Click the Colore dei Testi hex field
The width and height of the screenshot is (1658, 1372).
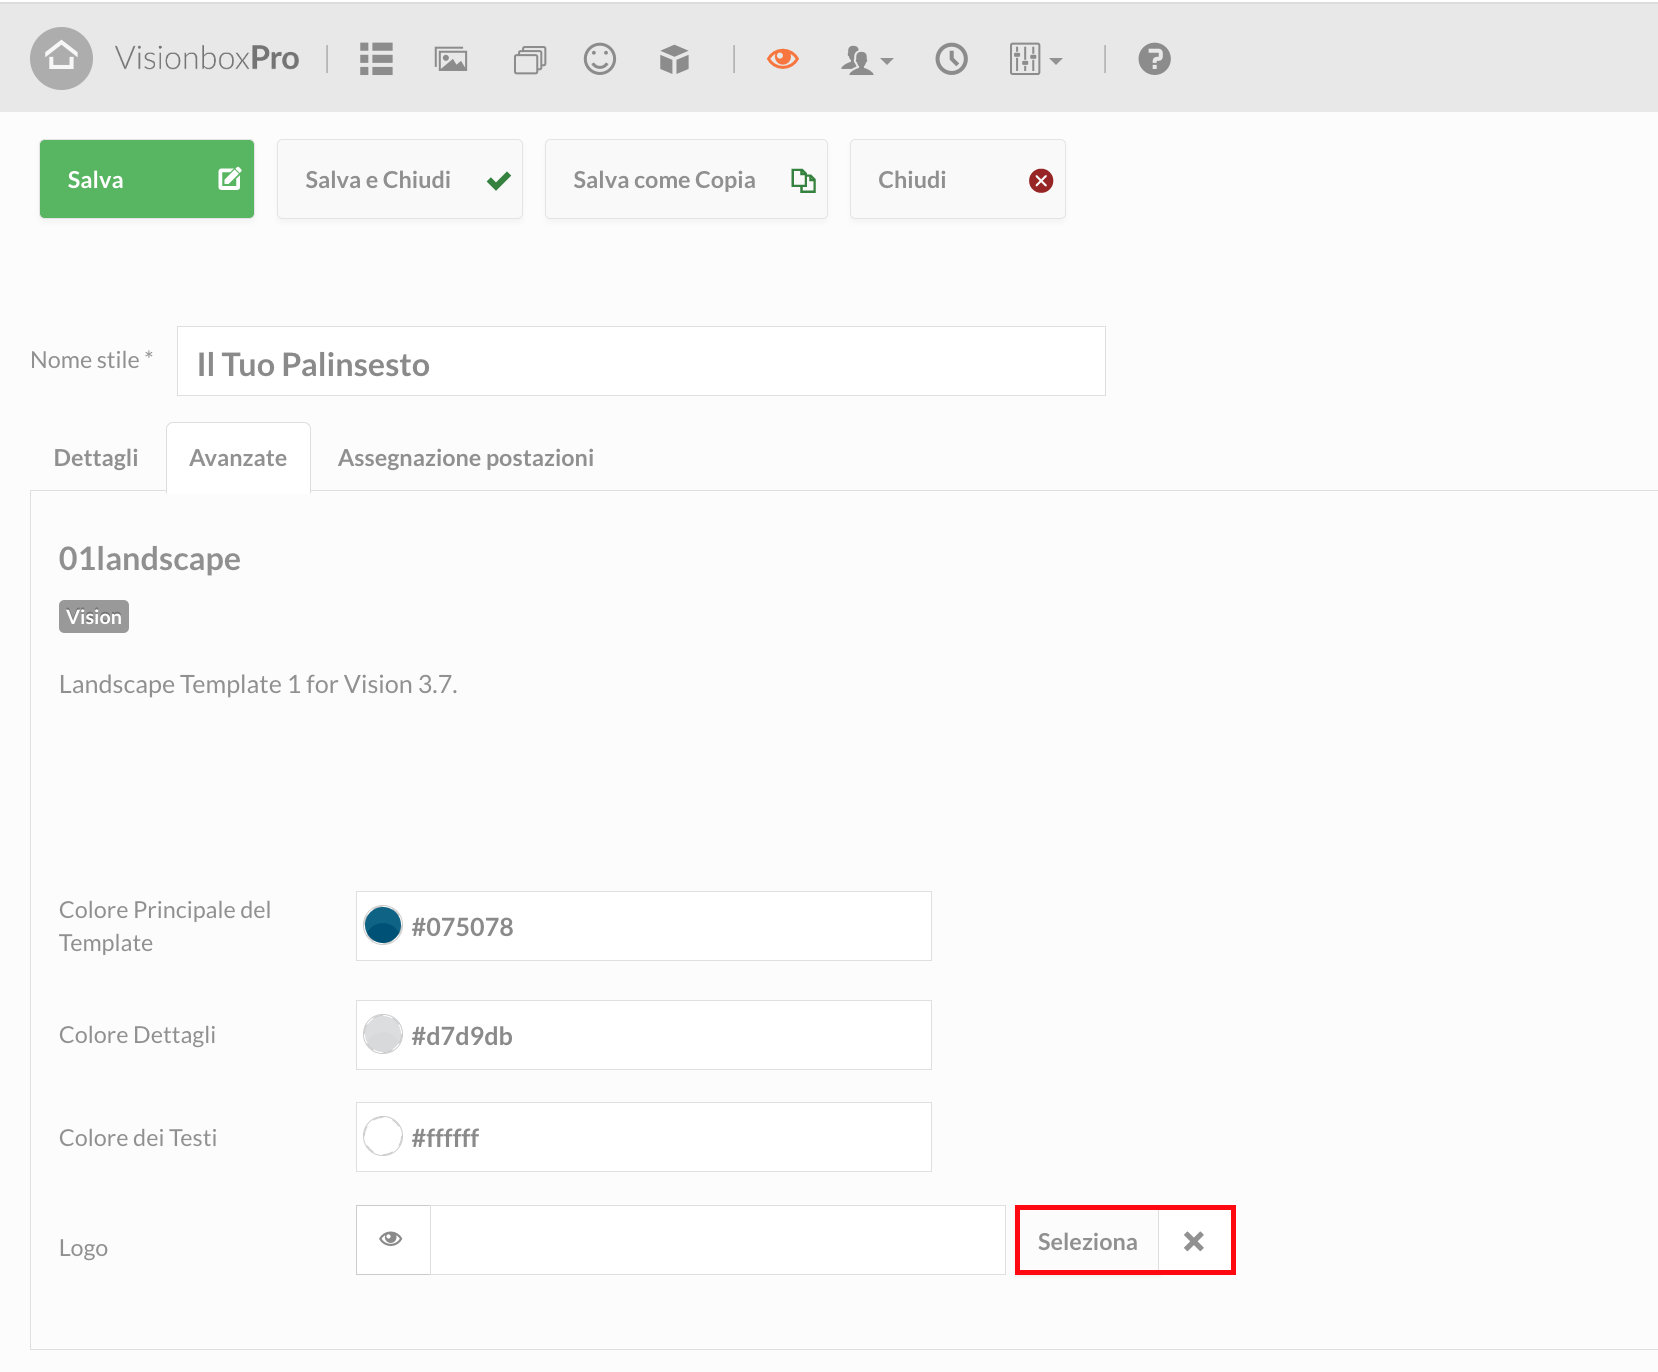click(x=644, y=1137)
